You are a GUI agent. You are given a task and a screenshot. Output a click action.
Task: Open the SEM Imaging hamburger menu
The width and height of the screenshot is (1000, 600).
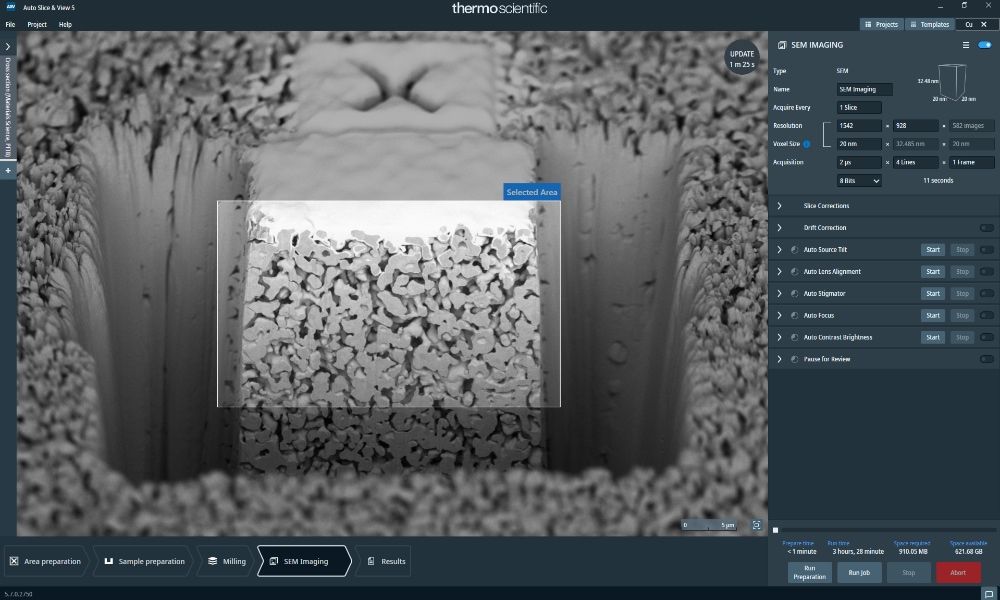[x=965, y=45]
